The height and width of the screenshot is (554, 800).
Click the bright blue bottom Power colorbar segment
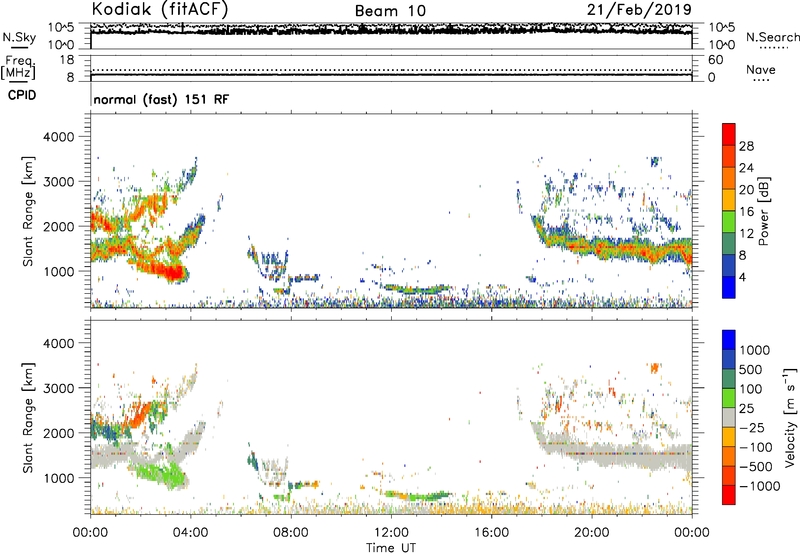point(729,287)
